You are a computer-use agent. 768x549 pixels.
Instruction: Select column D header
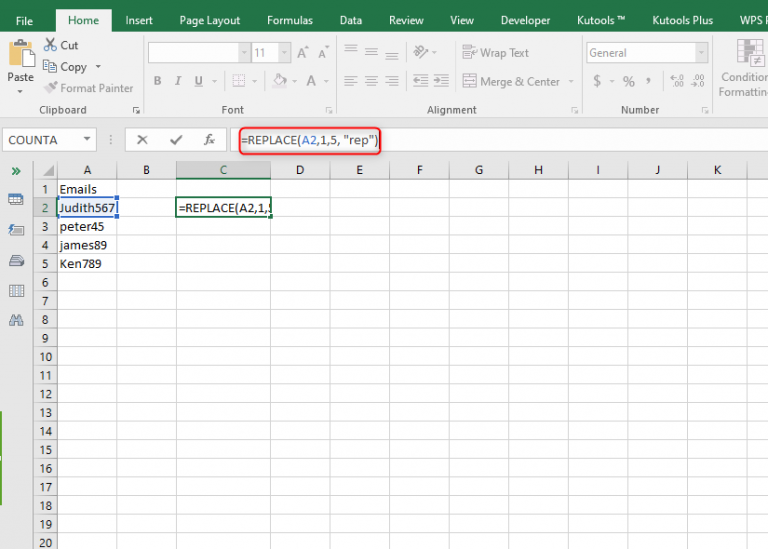point(300,170)
